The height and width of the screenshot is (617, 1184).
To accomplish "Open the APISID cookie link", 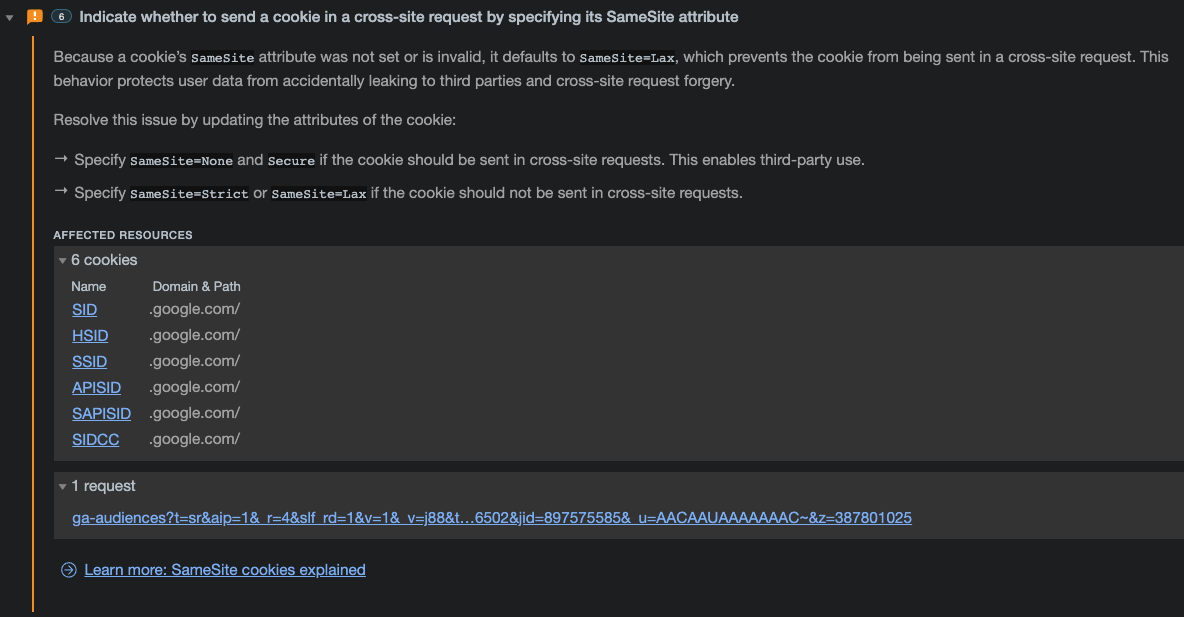I will click(x=96, y=387).
